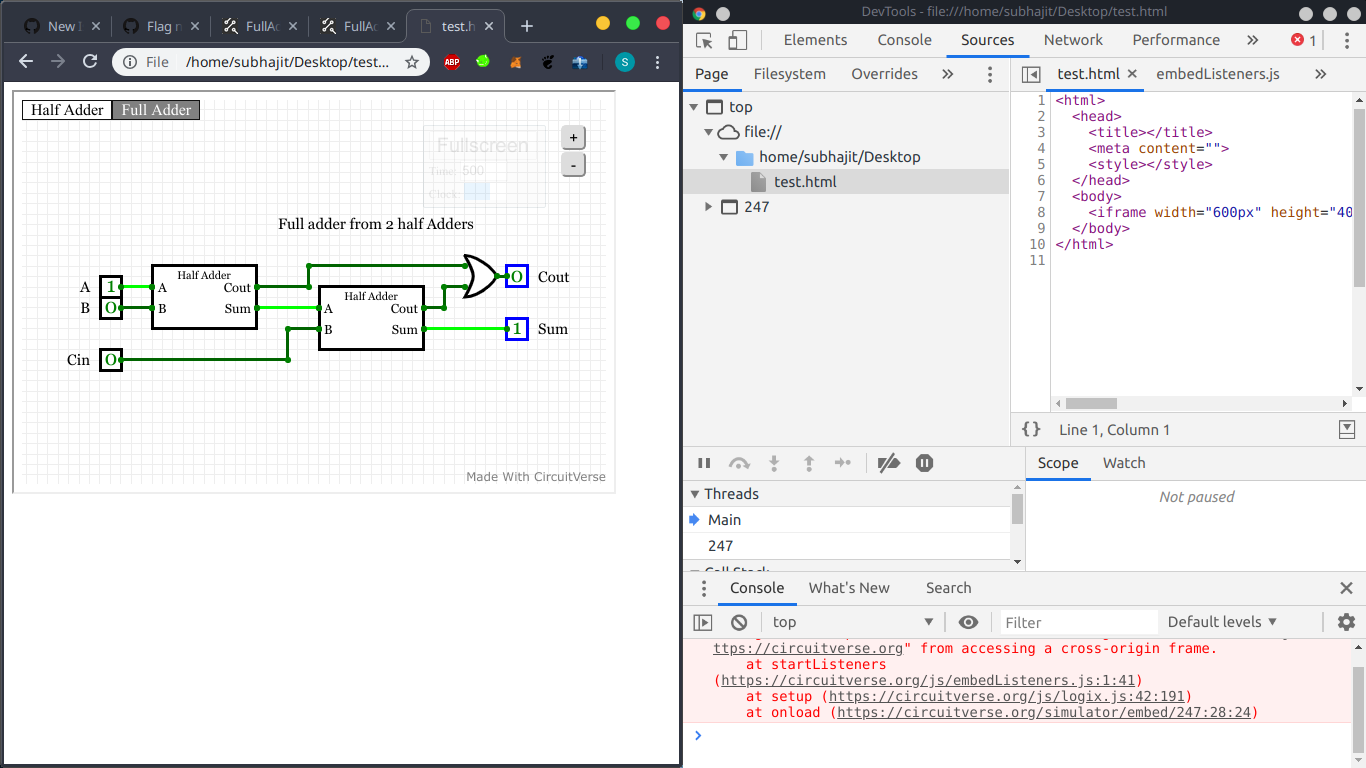Image resolution: width=1366 pixels, height=768 pixels.
Task: Open the logix.js:42:191 link
Action: pos(1007,696)
